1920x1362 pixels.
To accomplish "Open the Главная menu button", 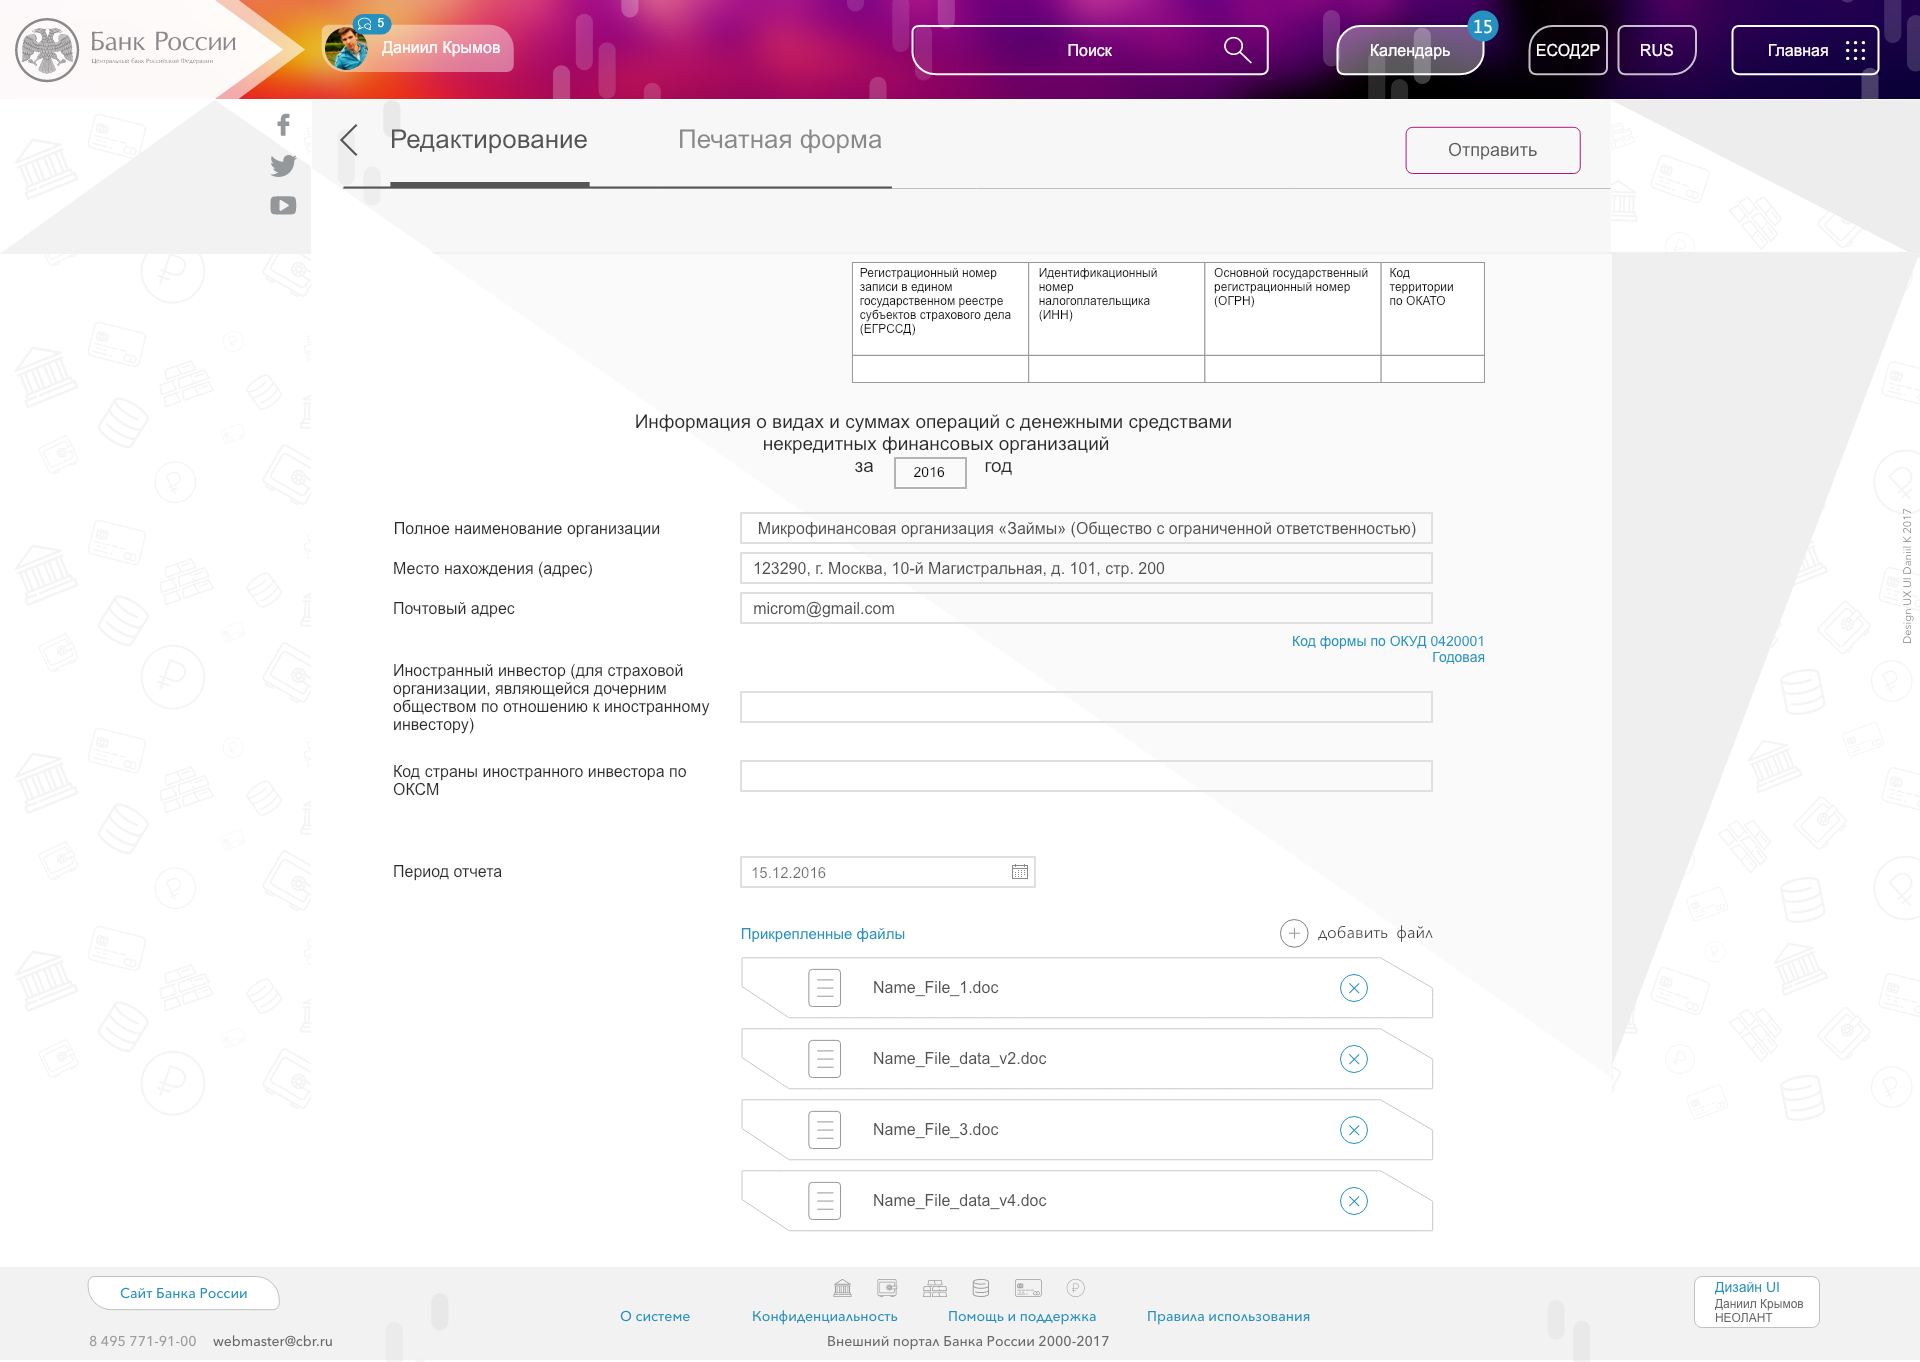I will [x=1805, y=50].
